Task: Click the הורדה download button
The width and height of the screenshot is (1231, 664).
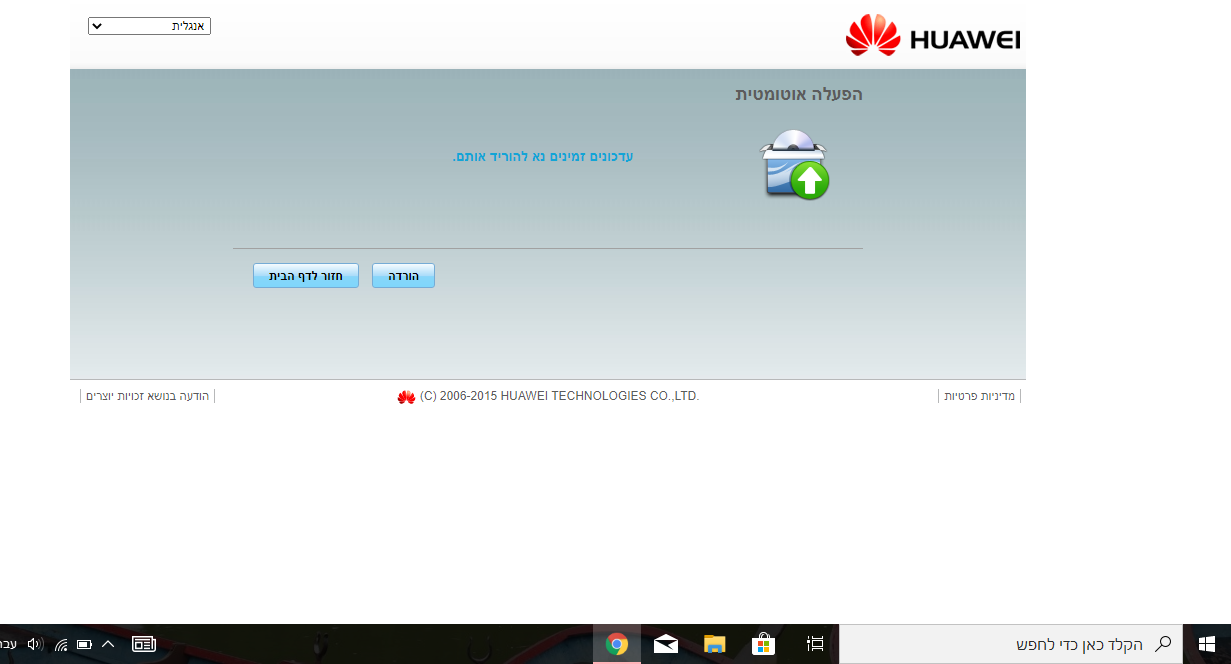Action: (403, 276)
